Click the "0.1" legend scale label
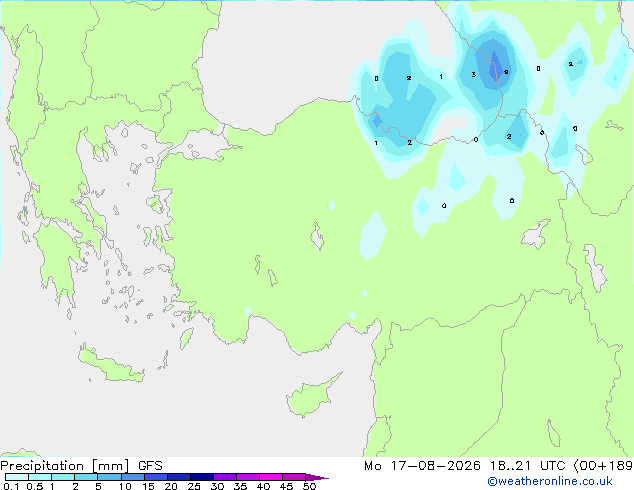The width and height of the screenshot is (634, 490). pos(11,486)
